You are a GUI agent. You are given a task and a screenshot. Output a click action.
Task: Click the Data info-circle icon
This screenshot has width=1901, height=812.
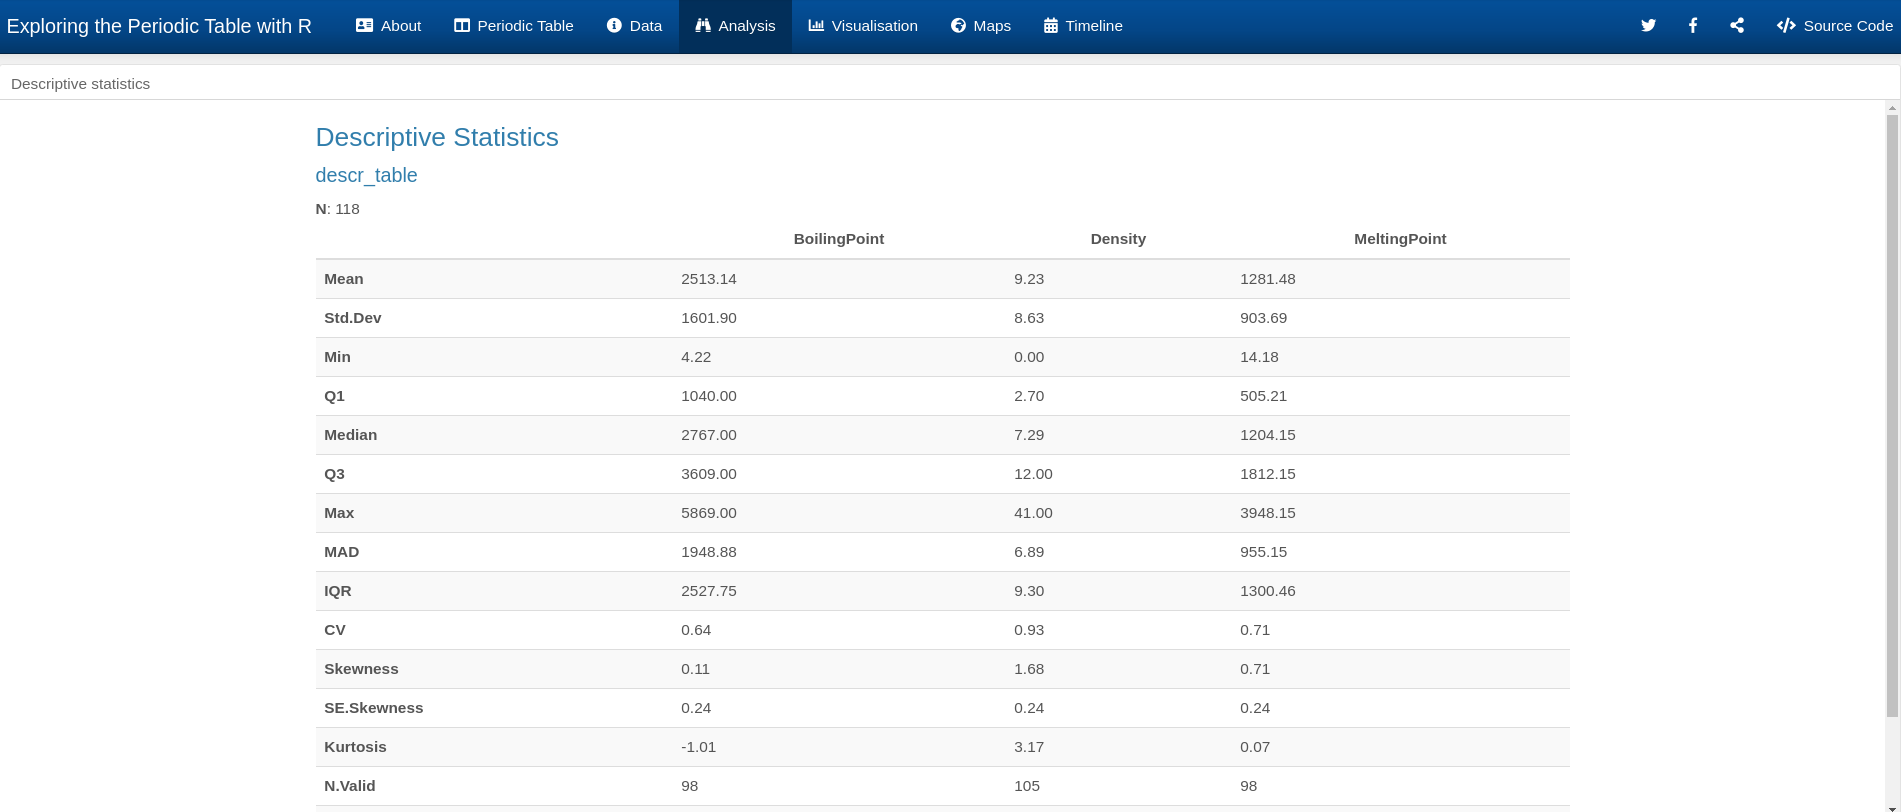click(x=614, y=26)
